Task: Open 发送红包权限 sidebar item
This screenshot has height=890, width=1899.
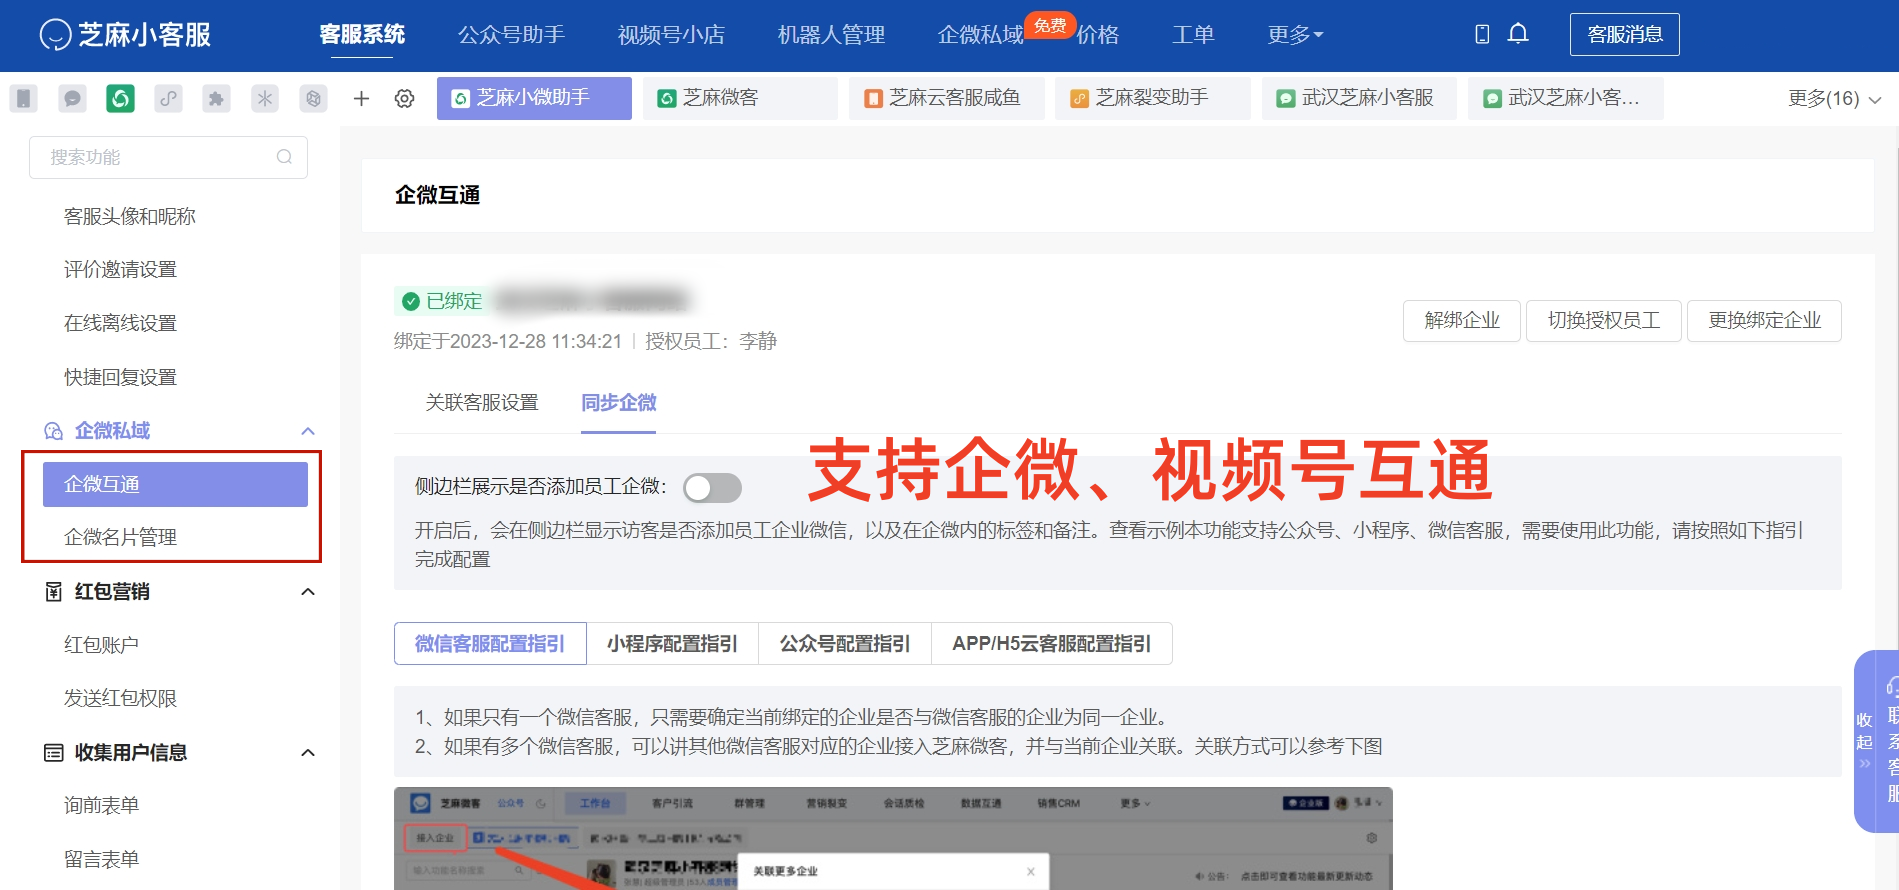Action: pyautogui.click(x=120, y=699)
